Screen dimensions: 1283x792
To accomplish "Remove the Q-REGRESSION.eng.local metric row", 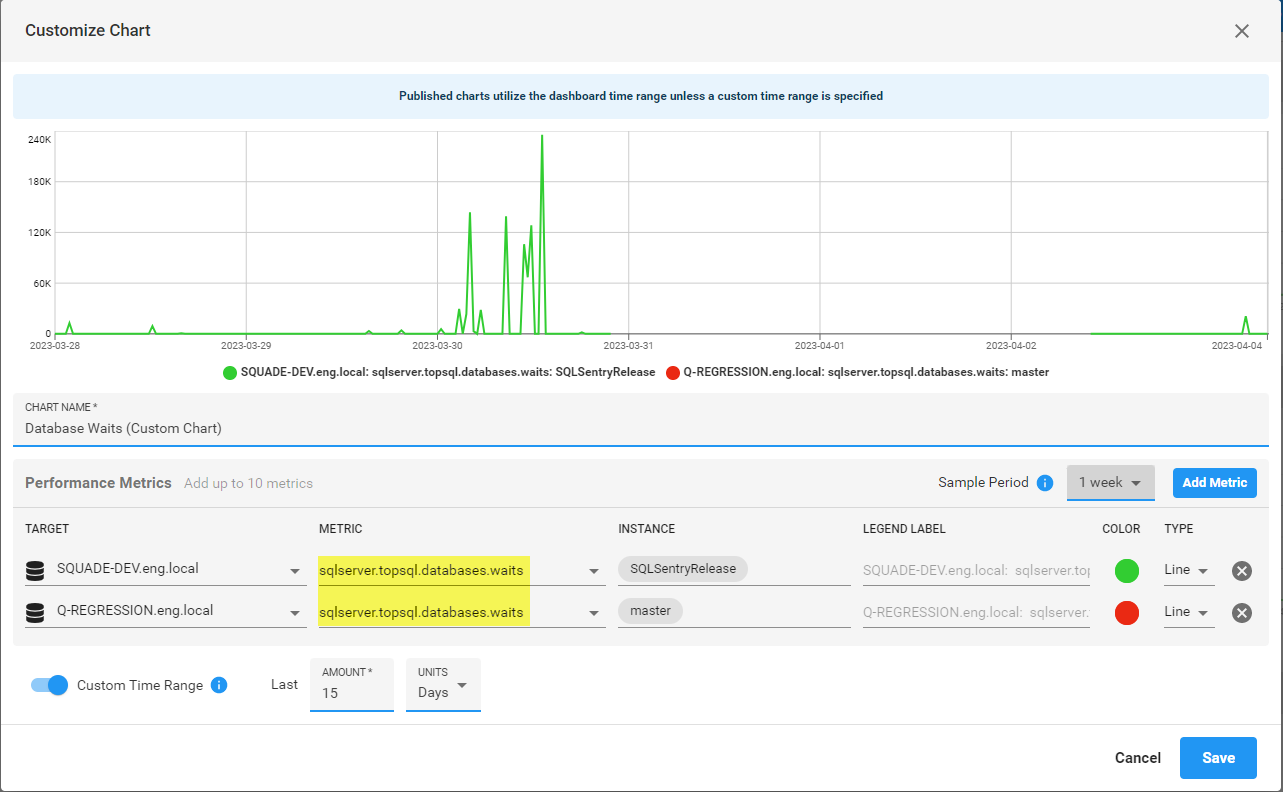I will (1242, 613).
